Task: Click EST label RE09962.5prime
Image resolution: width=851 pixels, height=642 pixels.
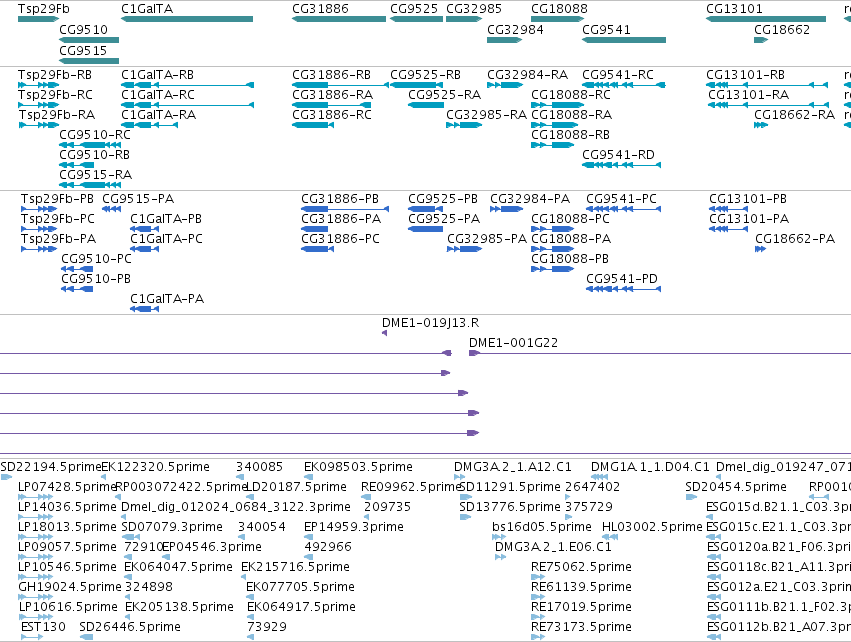Action: (x=412, y=487)
